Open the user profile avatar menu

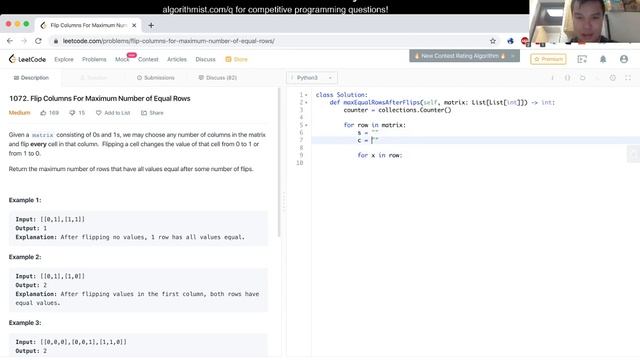pyautogui.click(x=624, y=59)
